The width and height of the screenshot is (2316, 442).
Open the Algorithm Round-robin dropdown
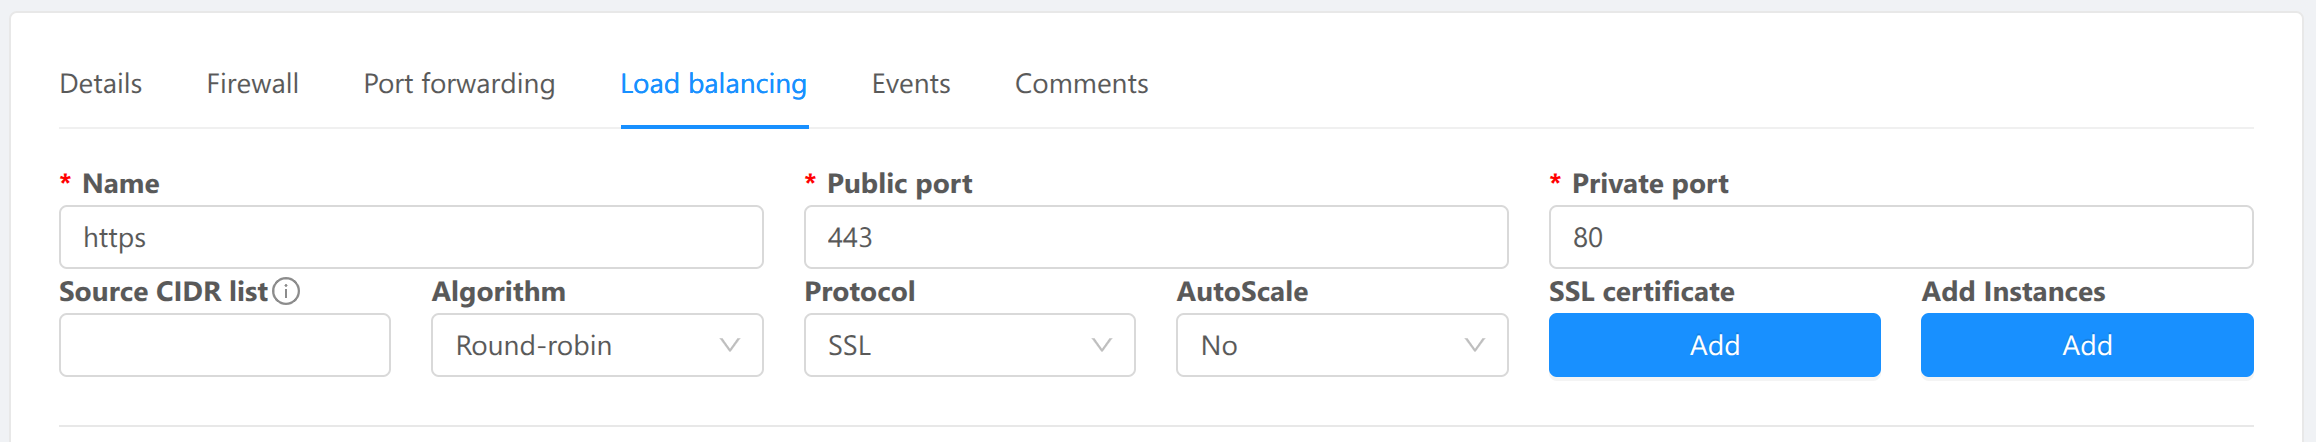596,345
